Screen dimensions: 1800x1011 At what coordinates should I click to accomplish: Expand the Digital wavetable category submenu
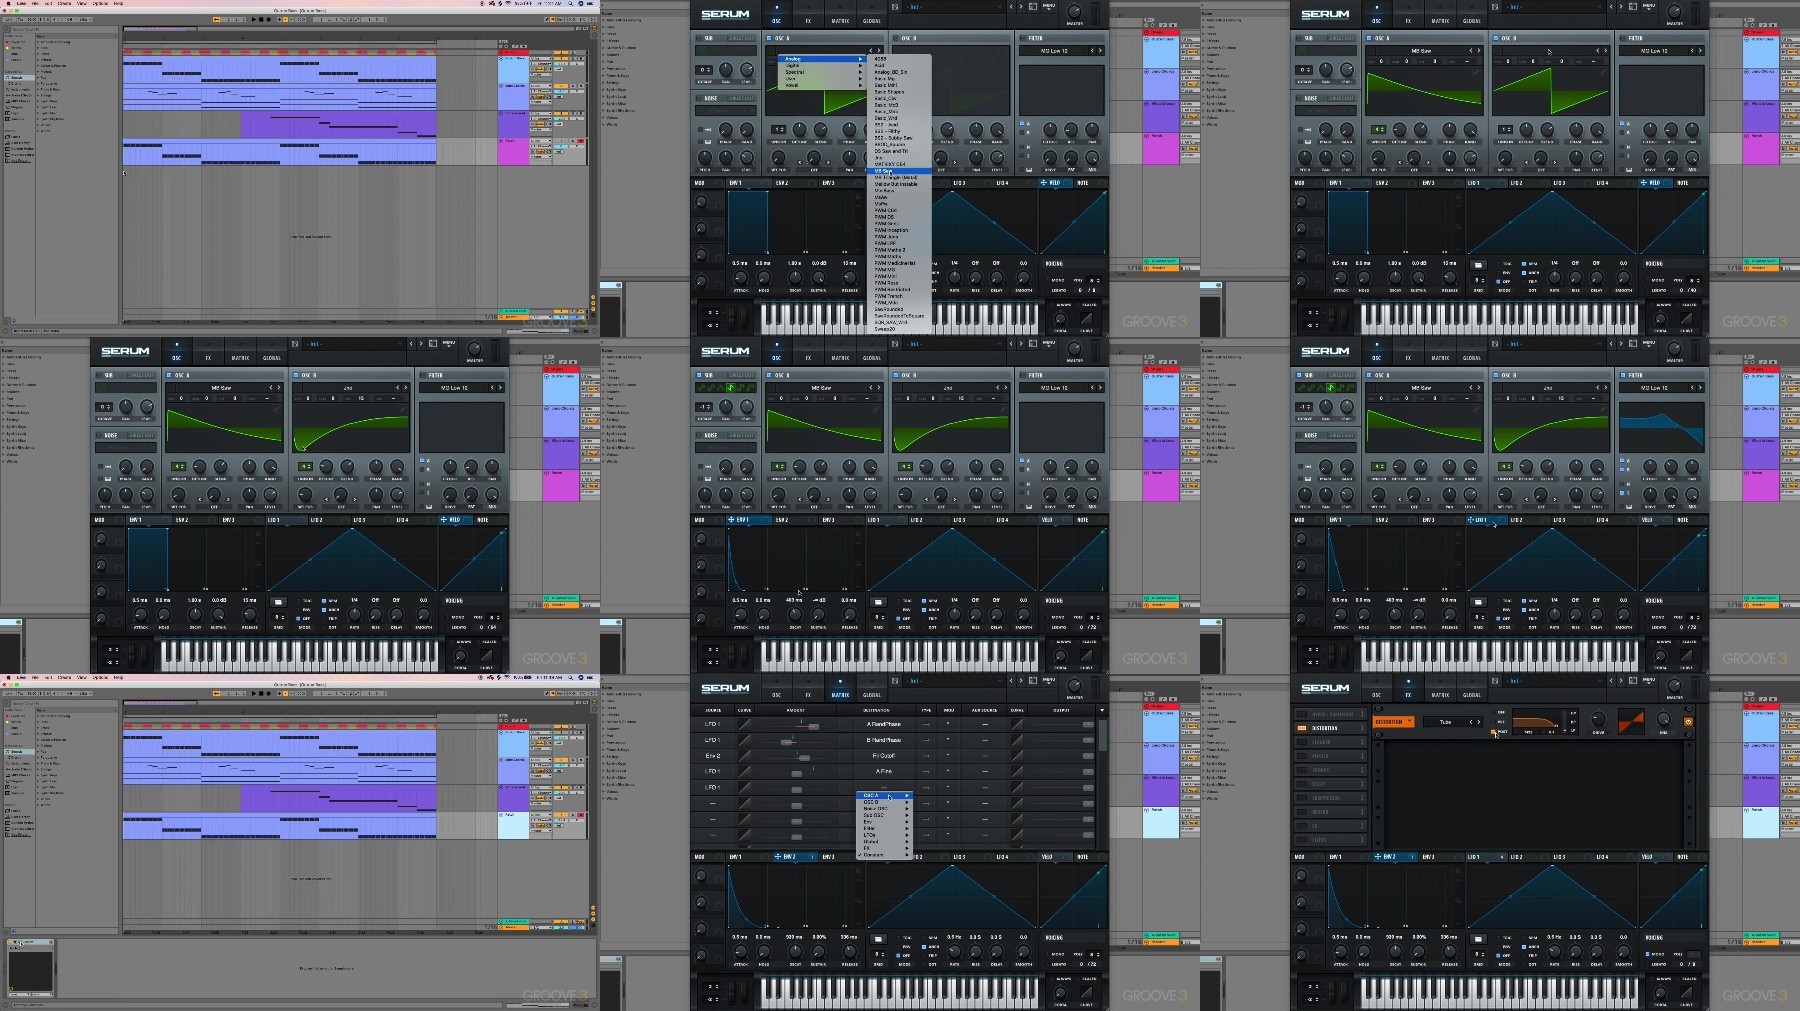(x=822, y=66)
